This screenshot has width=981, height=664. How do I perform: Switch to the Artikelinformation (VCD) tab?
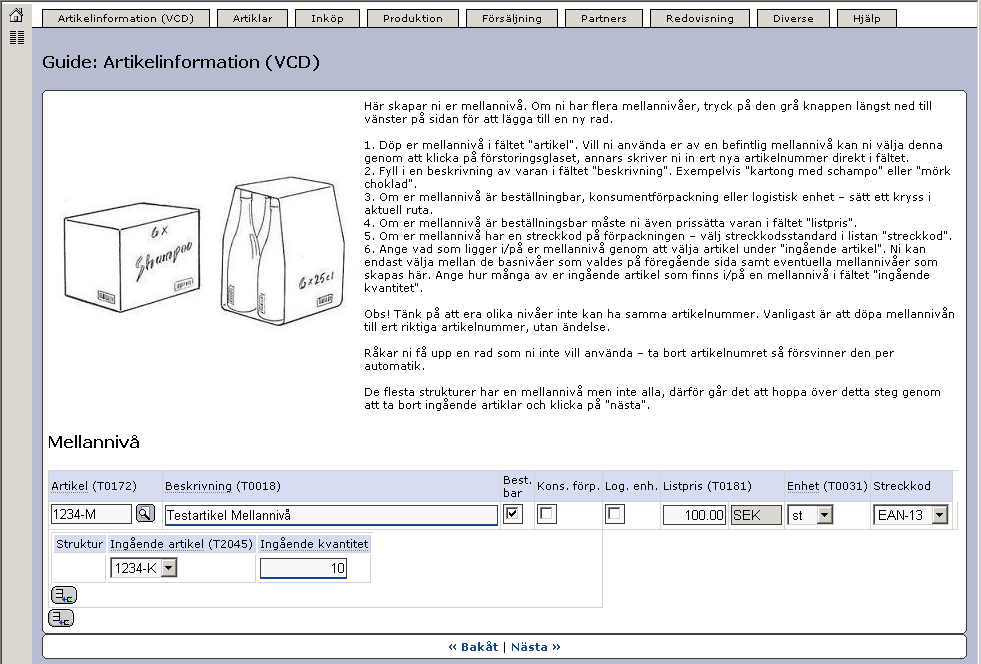pyautogui.click(x=126, y=18)
